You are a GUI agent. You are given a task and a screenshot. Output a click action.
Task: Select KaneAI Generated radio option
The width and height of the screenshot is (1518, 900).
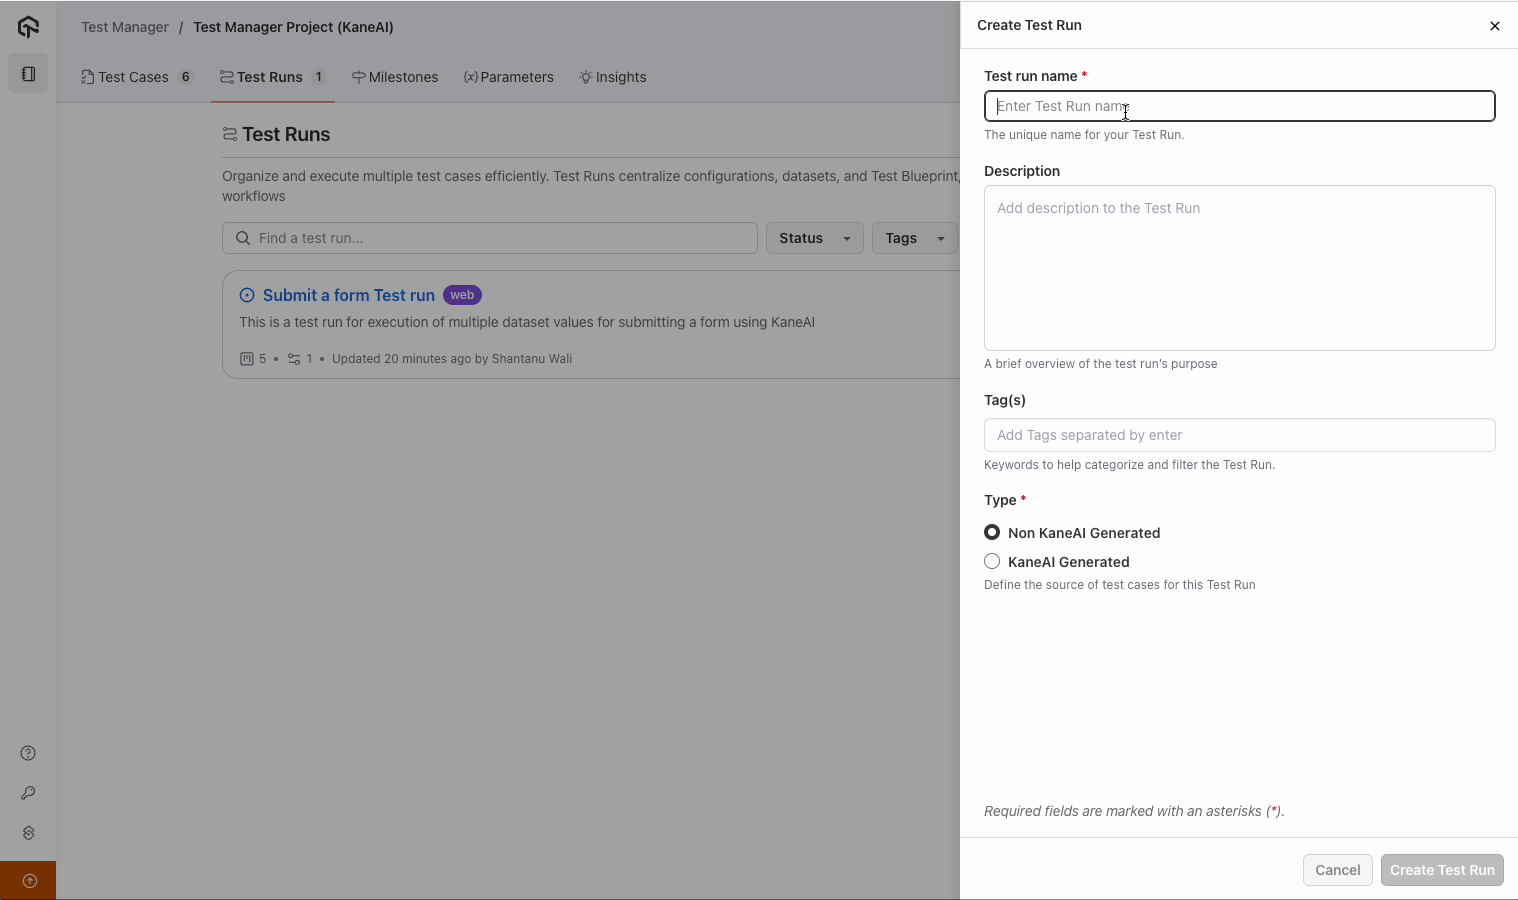click(992, 561)
